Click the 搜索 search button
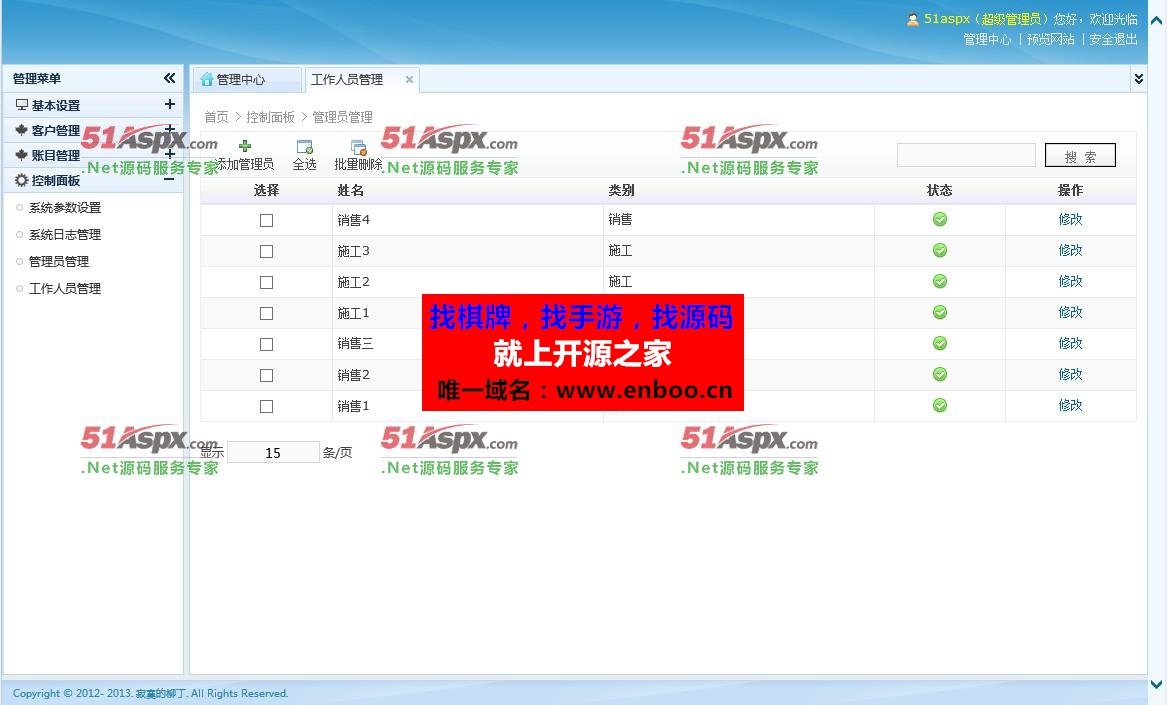Viewport: 1167px width, 705px height. (1080, 155)
